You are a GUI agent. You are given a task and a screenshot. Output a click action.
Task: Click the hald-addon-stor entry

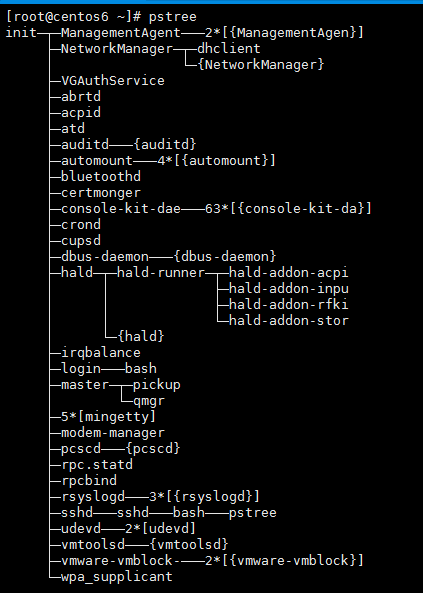(288, 321)
